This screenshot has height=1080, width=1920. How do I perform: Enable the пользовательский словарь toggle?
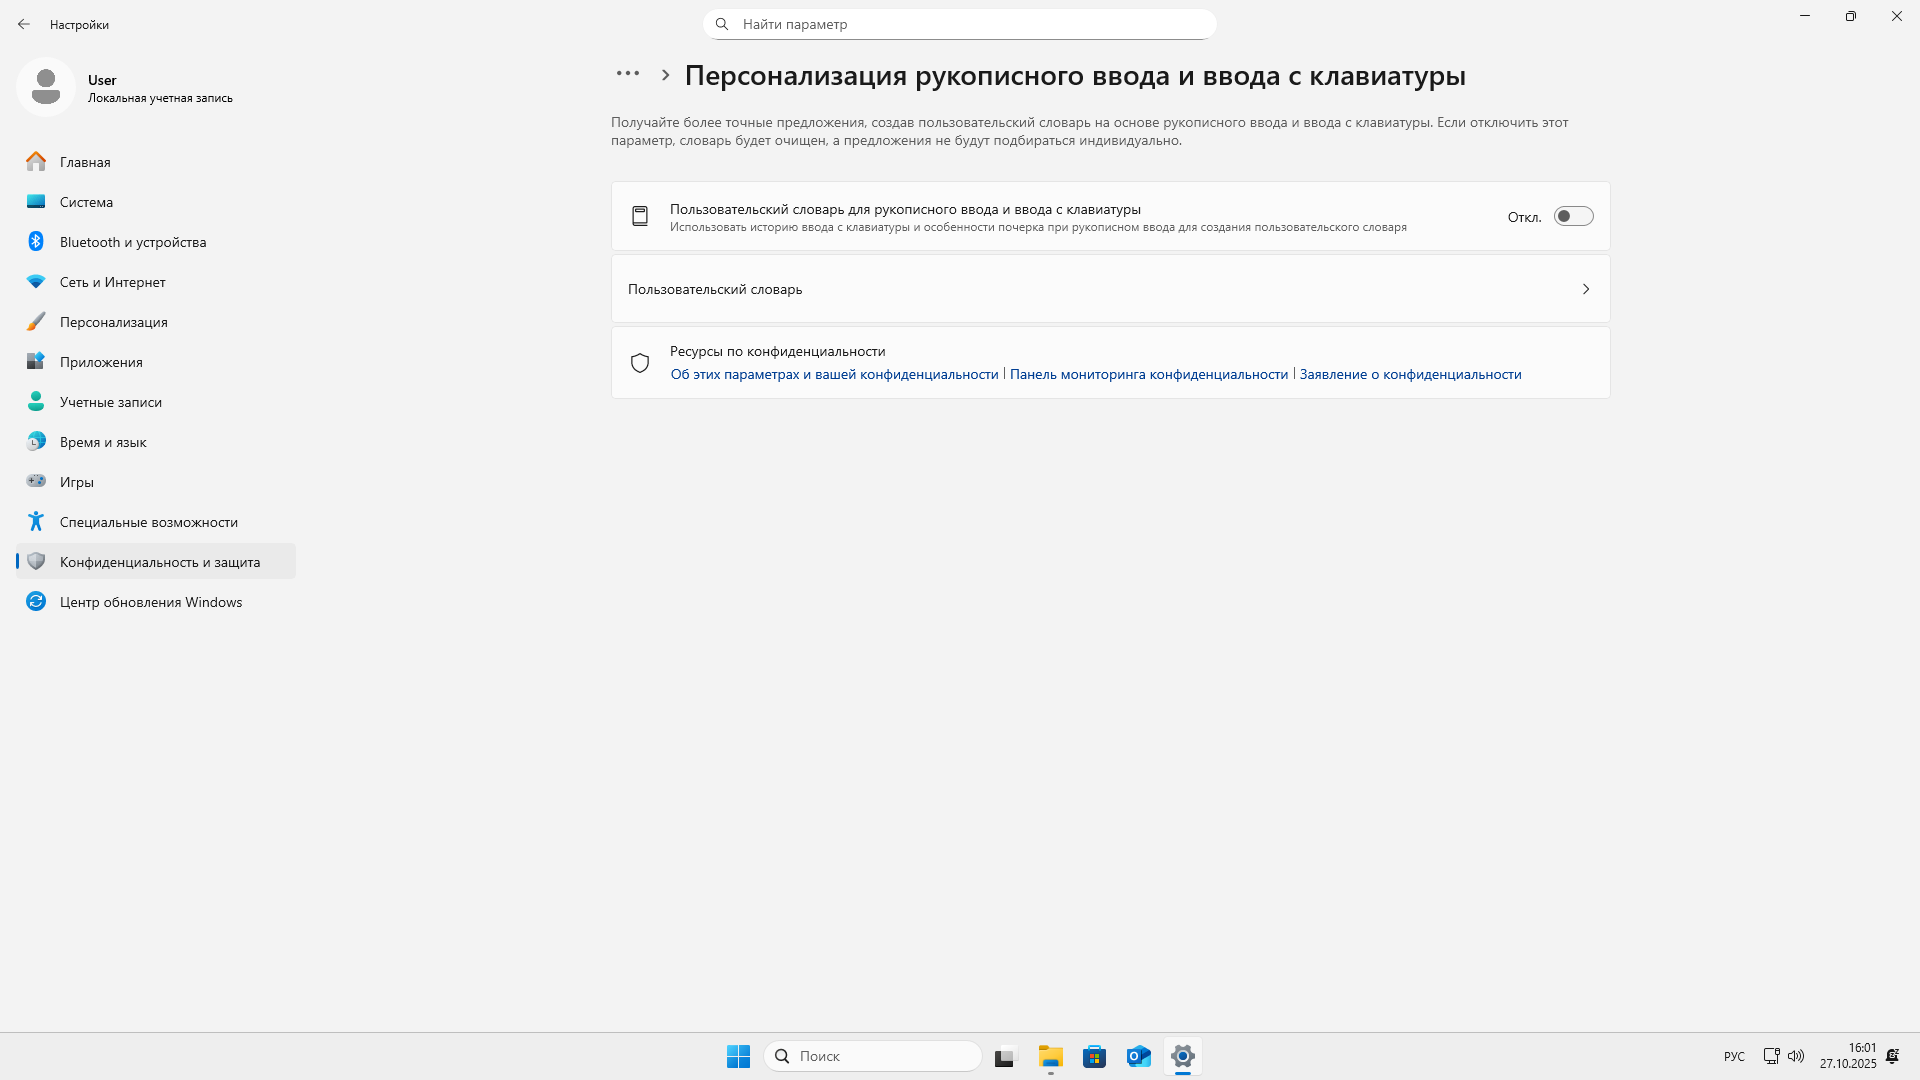click(x=1573, y=215)
